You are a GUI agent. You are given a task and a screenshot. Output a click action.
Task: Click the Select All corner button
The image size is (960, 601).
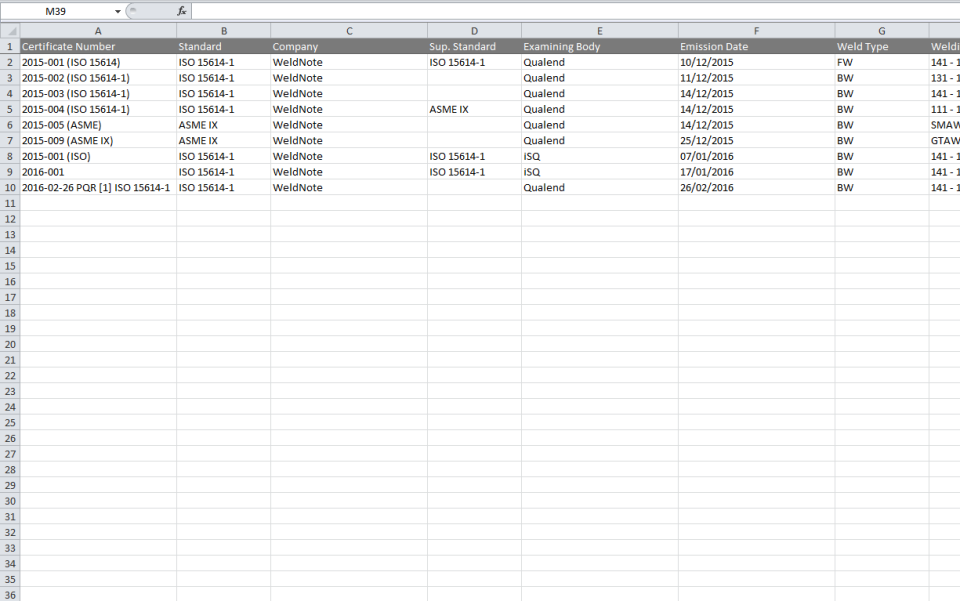point(10,31)
